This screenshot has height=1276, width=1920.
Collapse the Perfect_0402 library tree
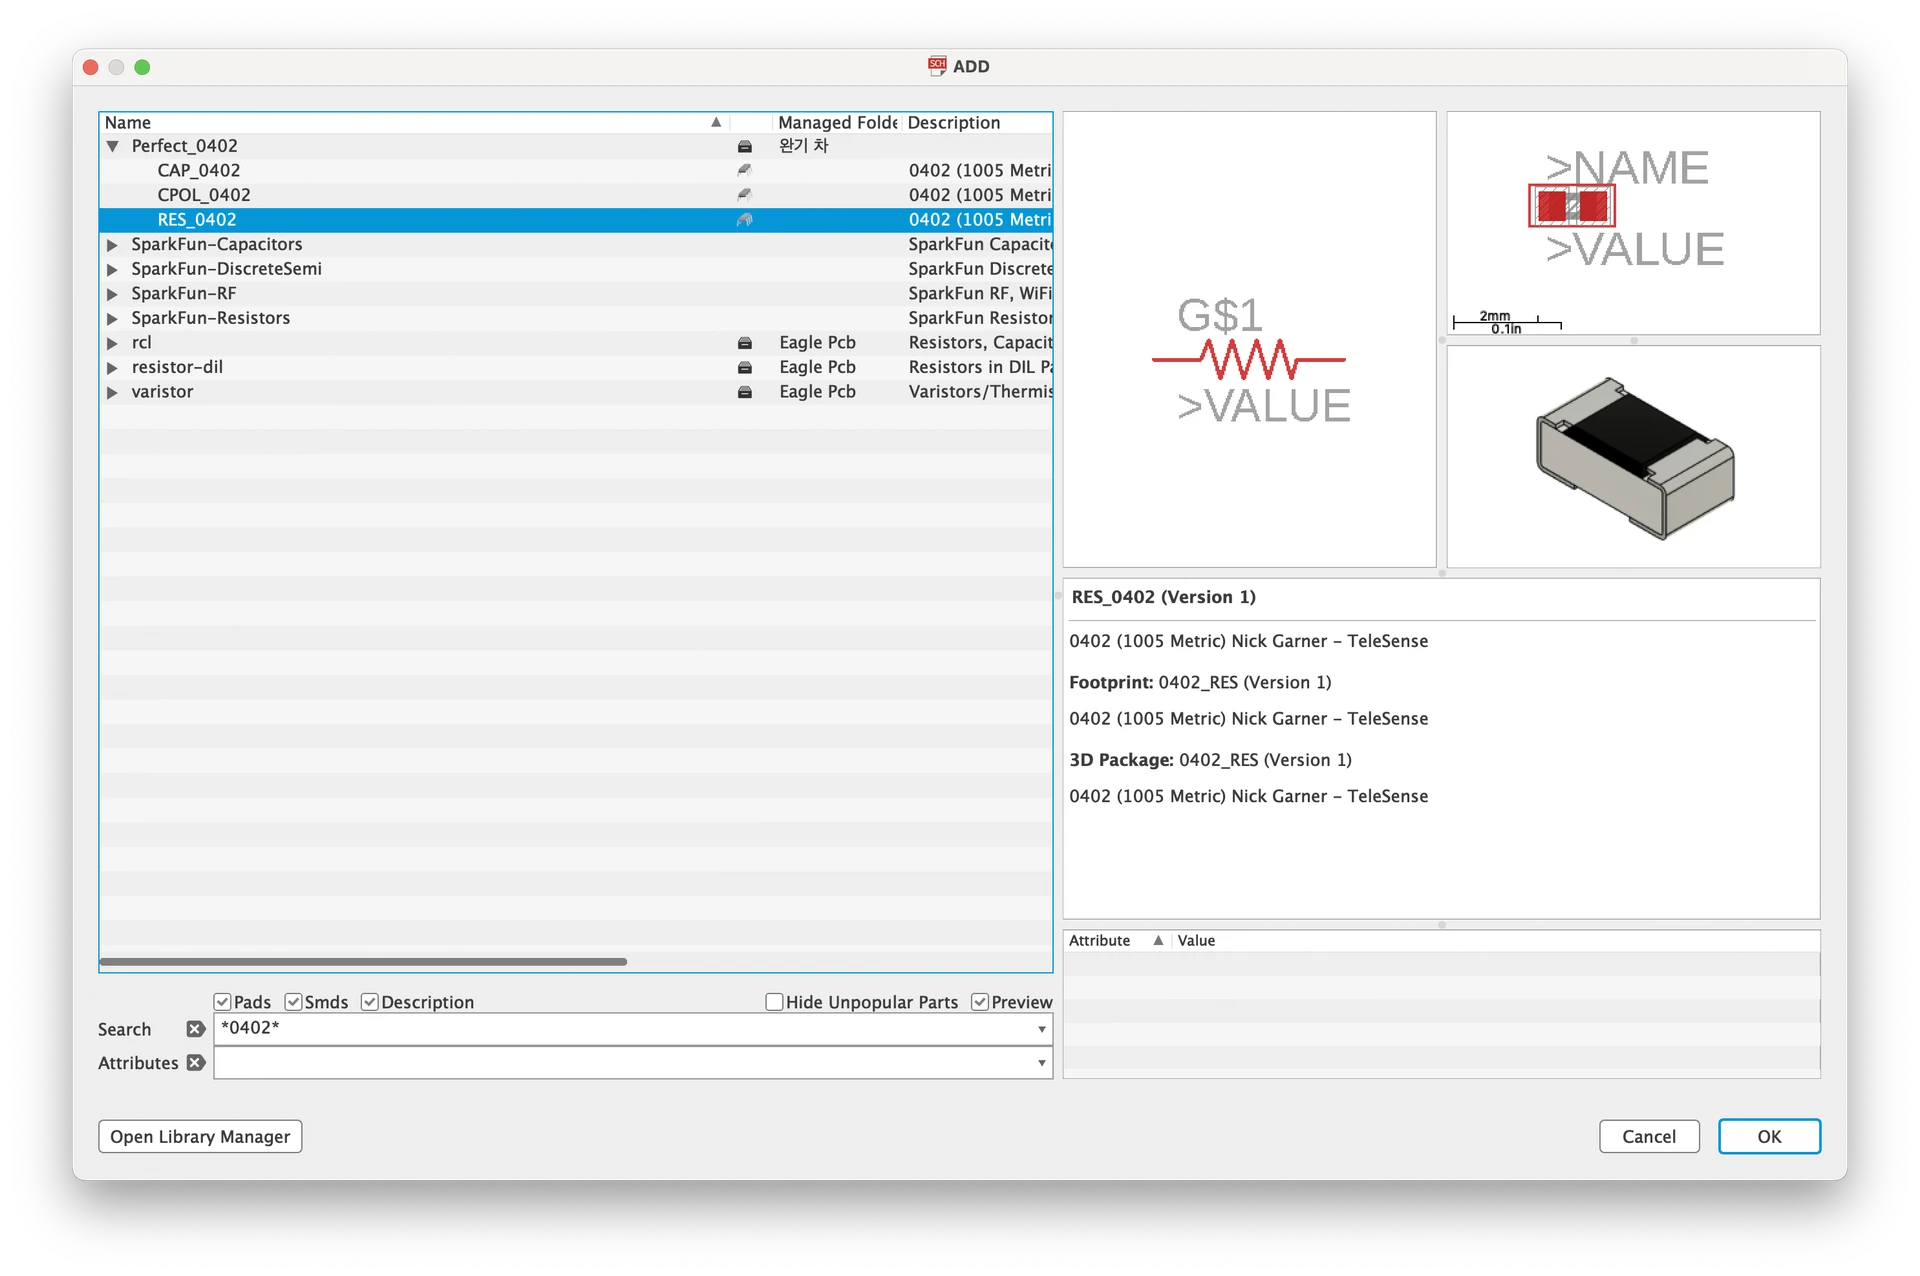click(x=112, y=146)
